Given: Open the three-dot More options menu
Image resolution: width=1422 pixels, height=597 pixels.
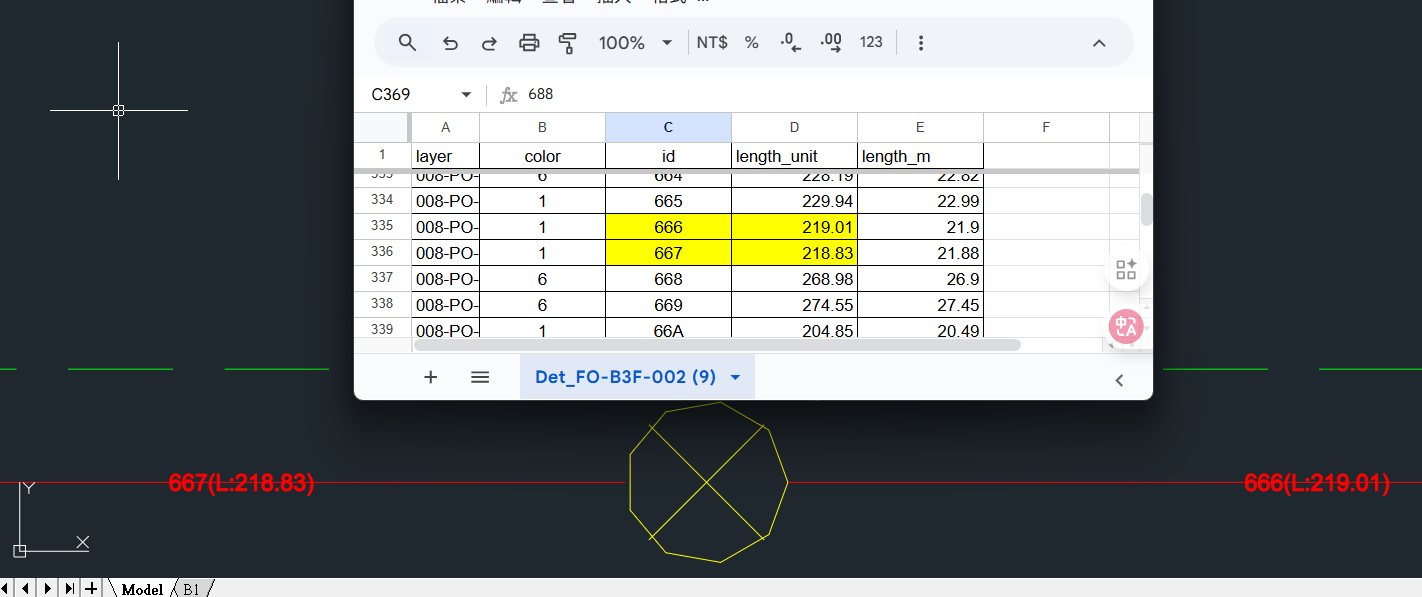Looking at the screenshot, I should 919,43.
